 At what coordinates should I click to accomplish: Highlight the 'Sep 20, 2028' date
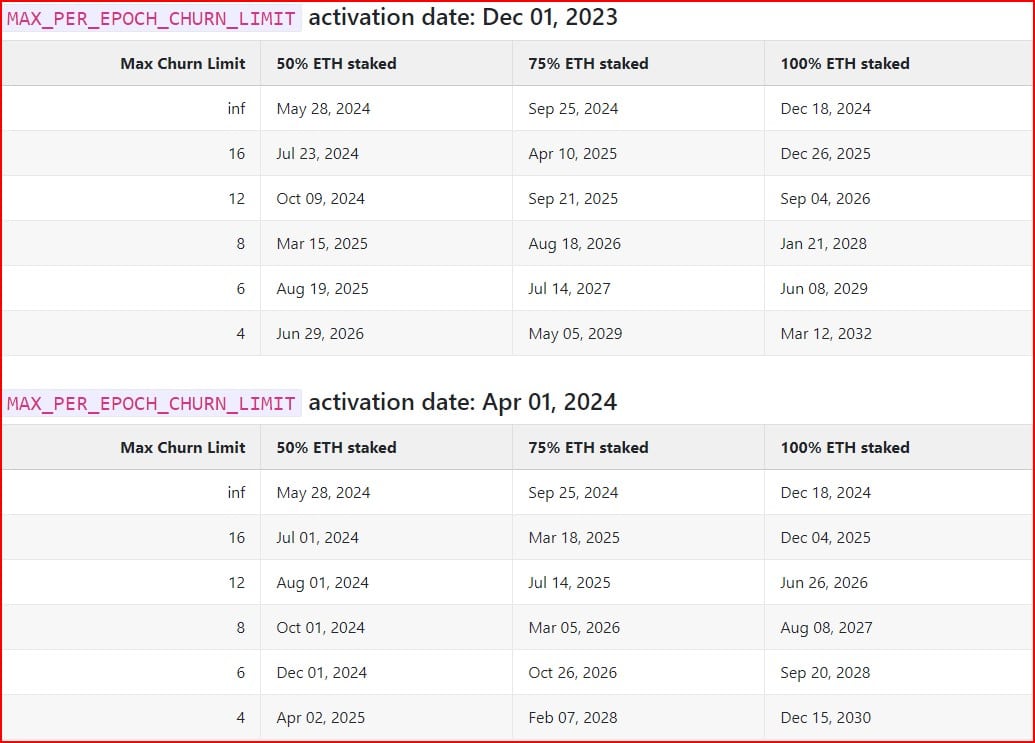[x=826, y=673]
